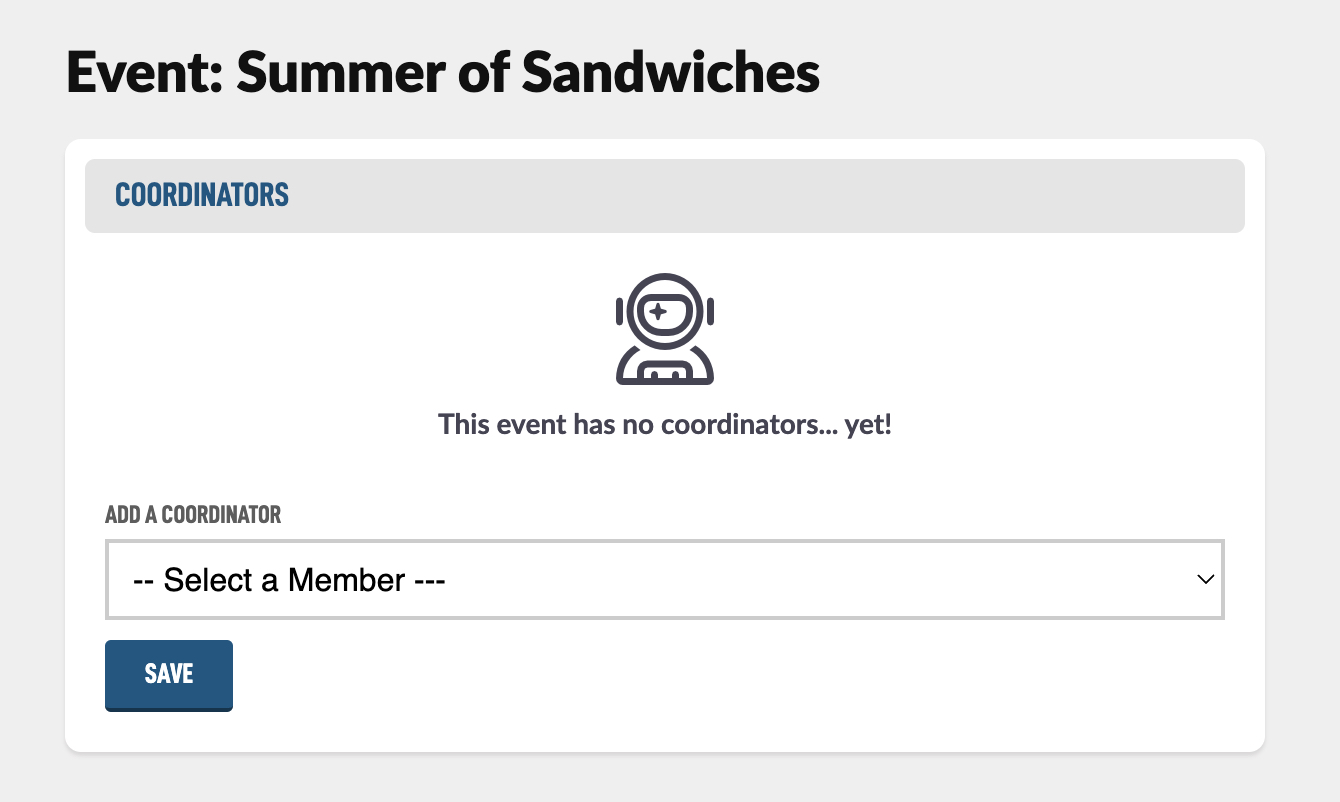This screenshot has height=802, width=1340.
Task: Click the gray Coordinators header bar
Action: tap(664, 196)
